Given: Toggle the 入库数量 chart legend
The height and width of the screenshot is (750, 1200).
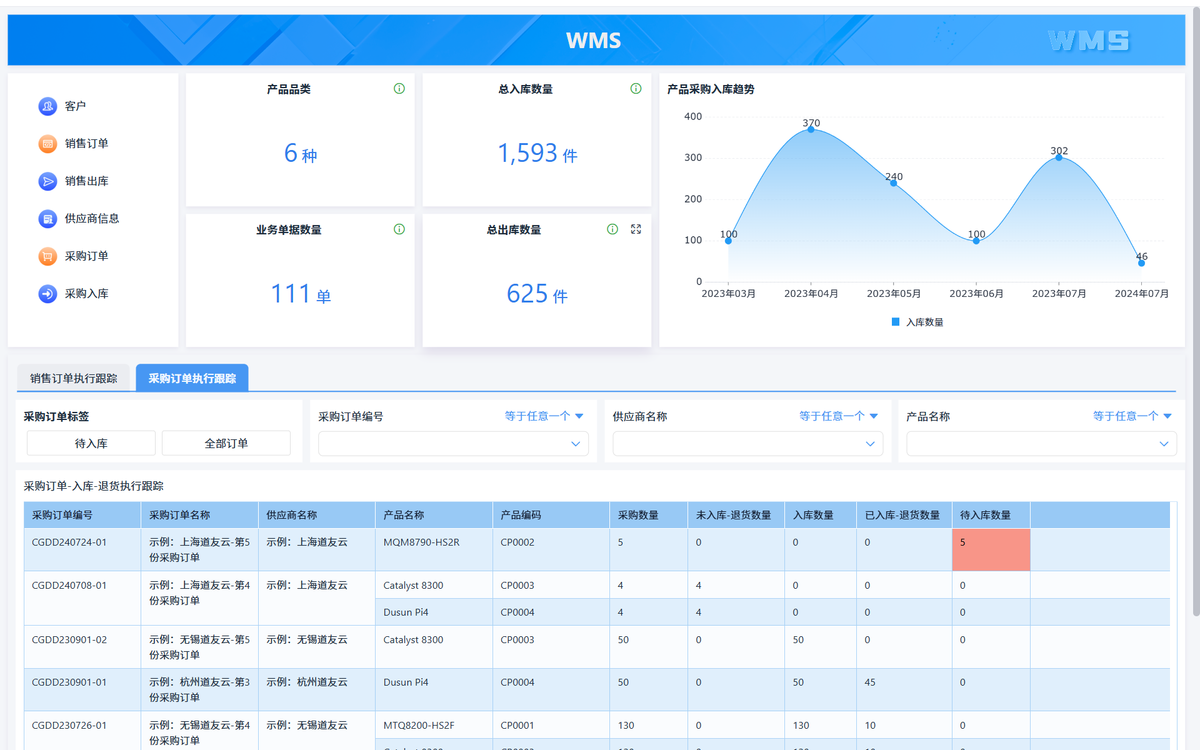Looking at the screenshot, I should [x=917, y=322].
